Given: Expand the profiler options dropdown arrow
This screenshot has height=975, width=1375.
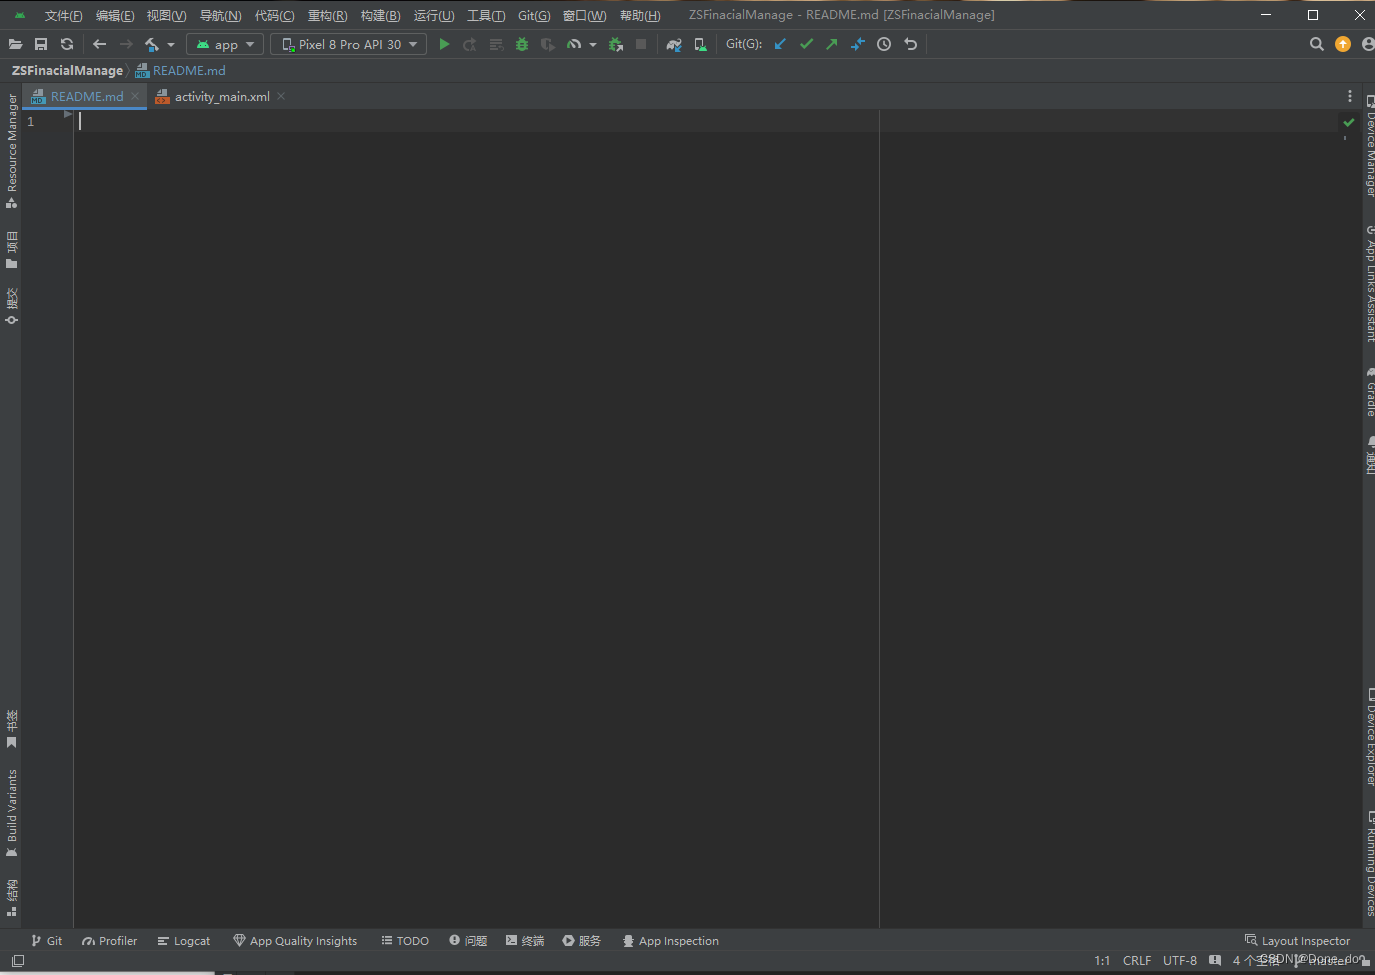Looking at the screenshot, I should (593, 45).
